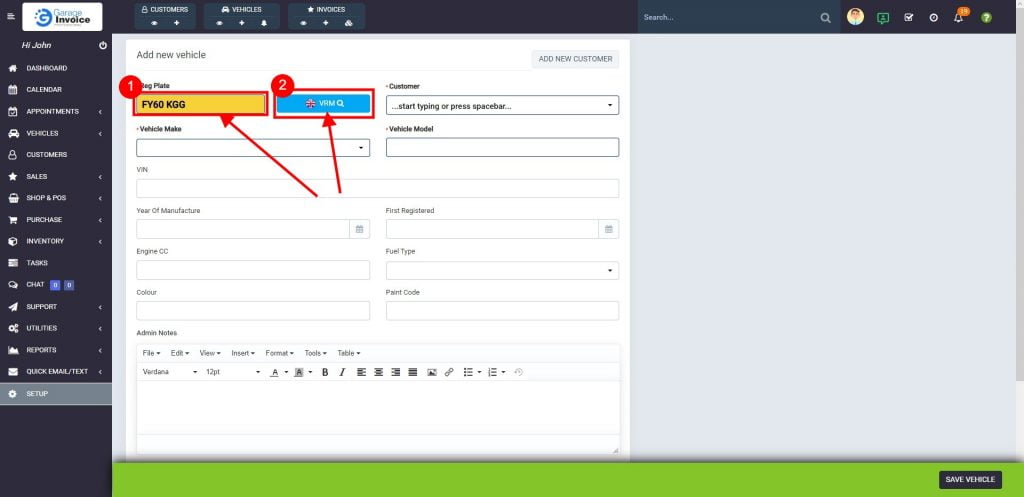Click the insert link icon in editor
The image size is (1024, 497).
point(449,372)
